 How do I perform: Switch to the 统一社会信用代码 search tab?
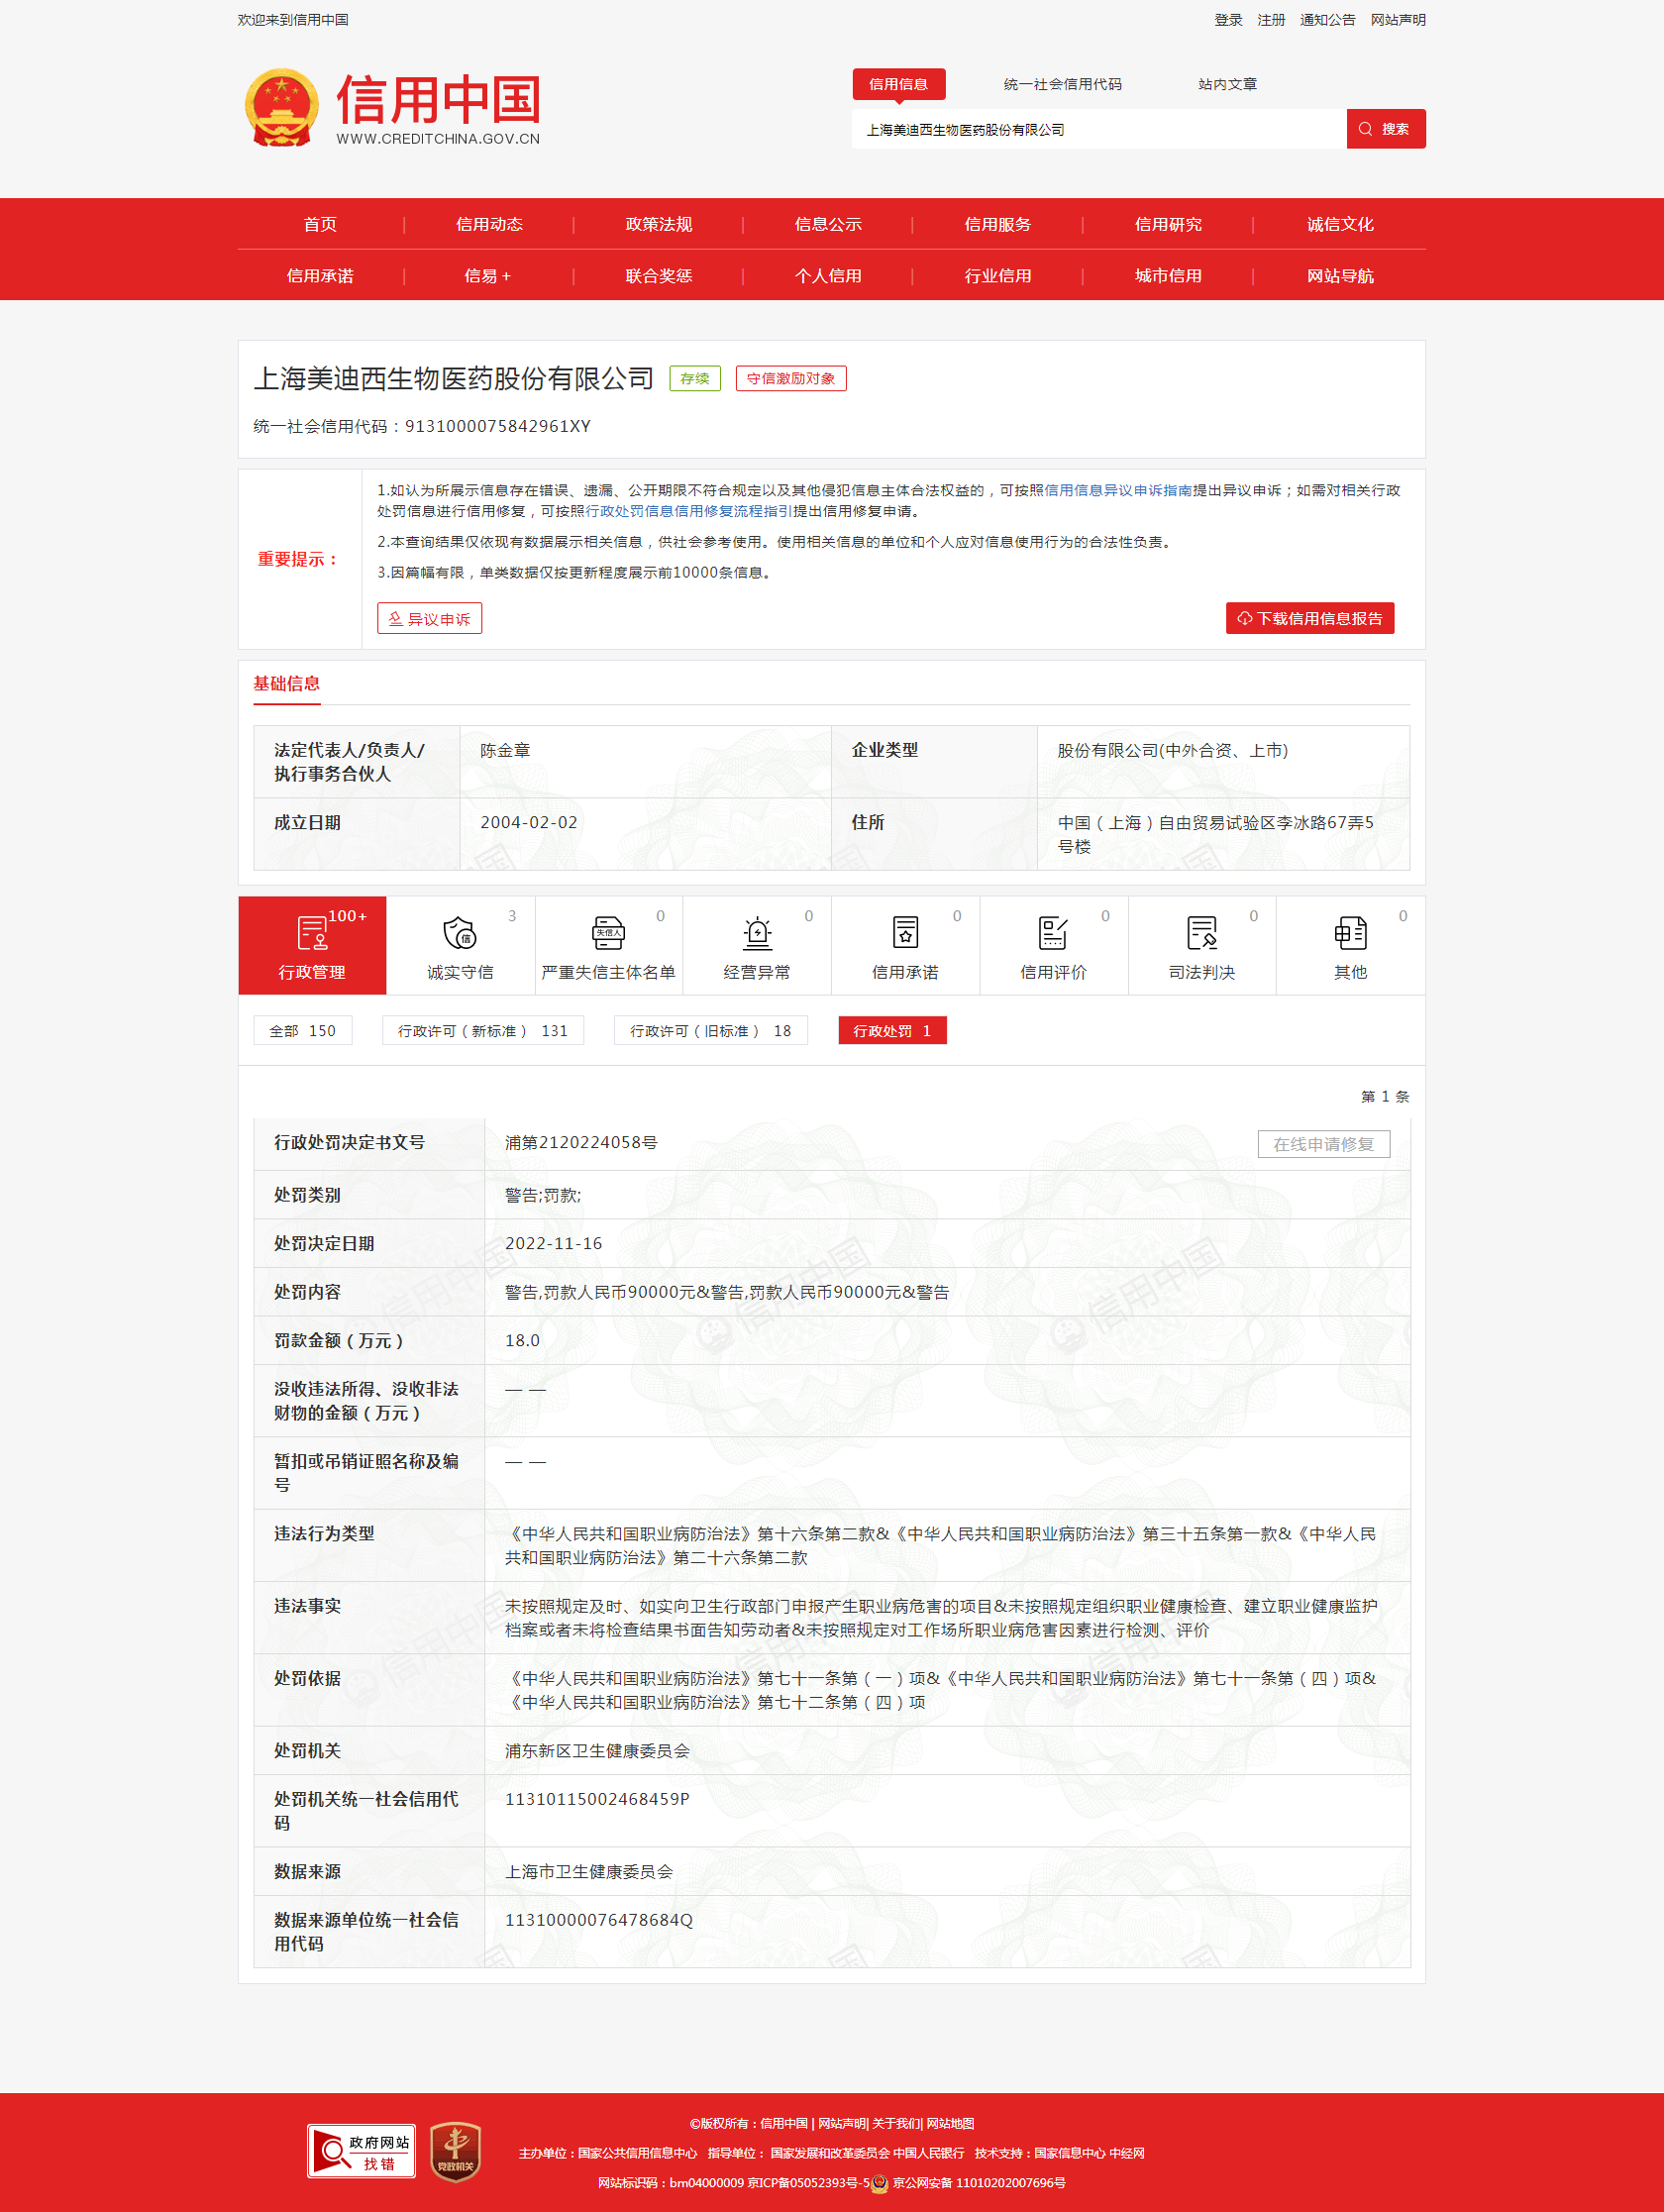(x=1062, y=84)
